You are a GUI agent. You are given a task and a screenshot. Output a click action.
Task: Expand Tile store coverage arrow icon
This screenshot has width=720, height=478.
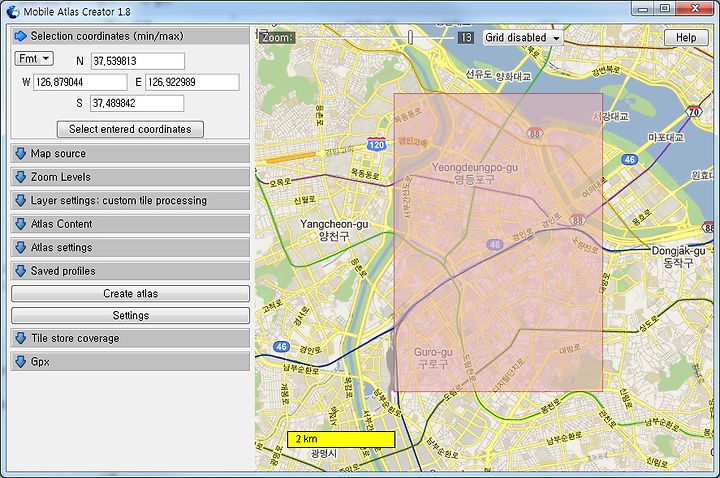[x=21, y=338]
